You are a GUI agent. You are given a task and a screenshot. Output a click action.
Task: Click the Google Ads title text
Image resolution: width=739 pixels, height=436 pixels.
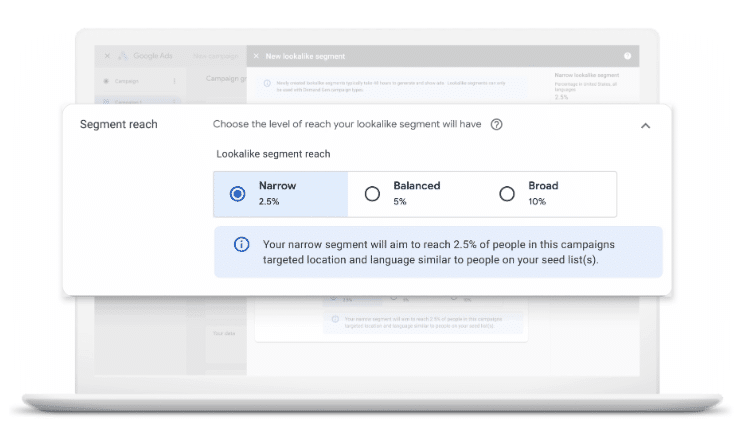[153, 56]
